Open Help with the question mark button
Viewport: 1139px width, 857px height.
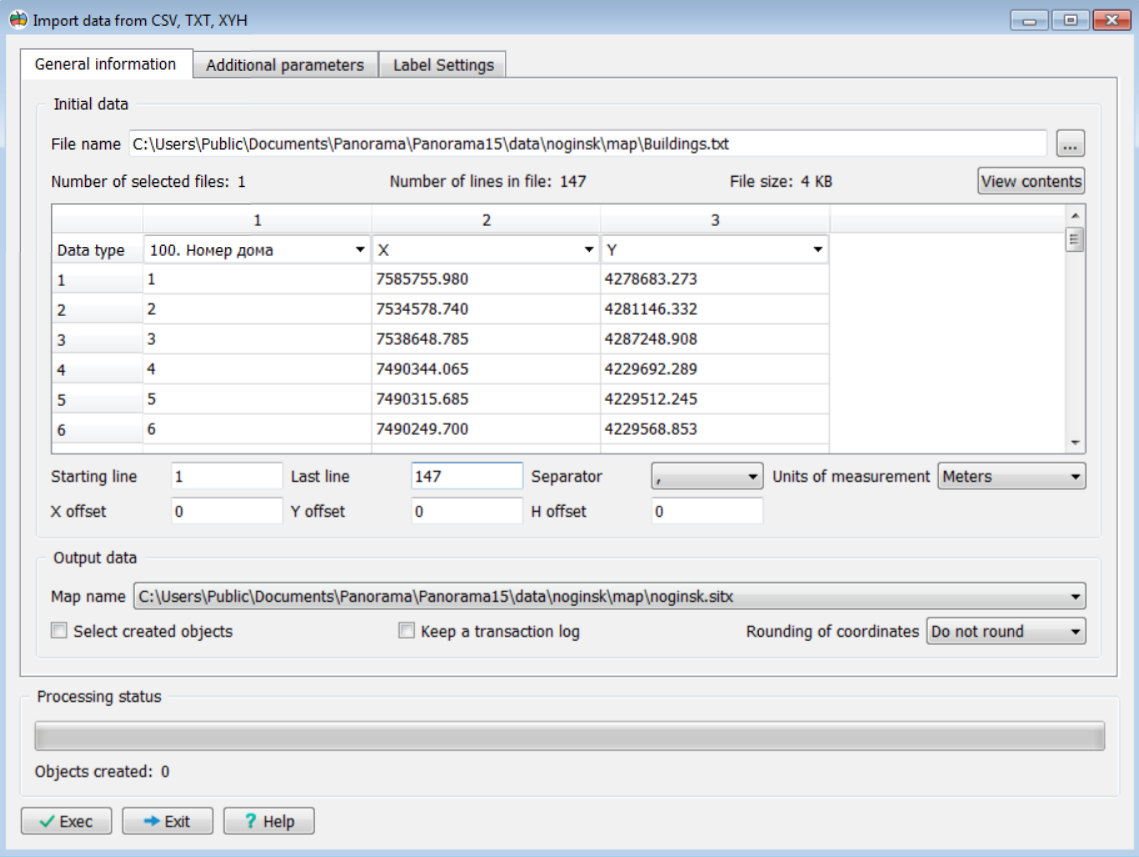(268, 821)
